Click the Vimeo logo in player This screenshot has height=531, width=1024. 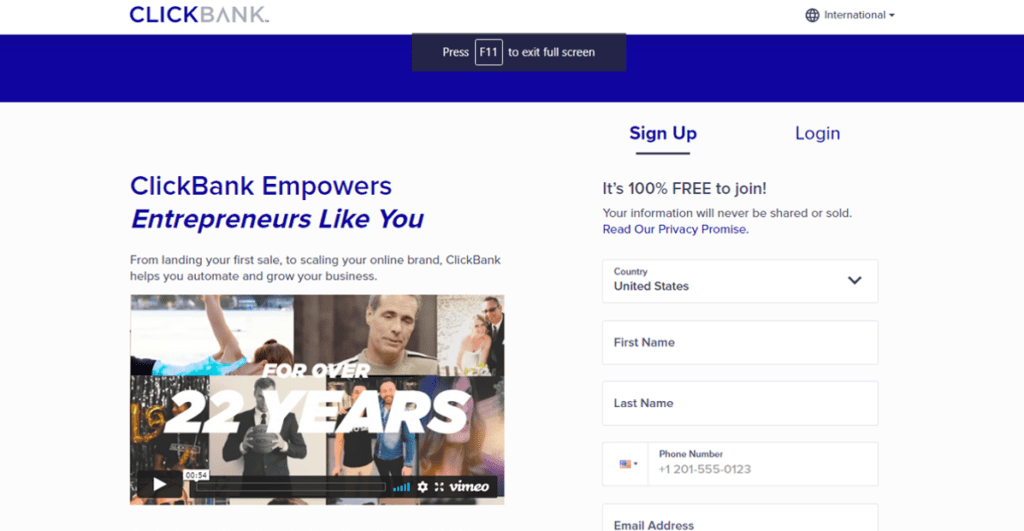coord(469,487)
